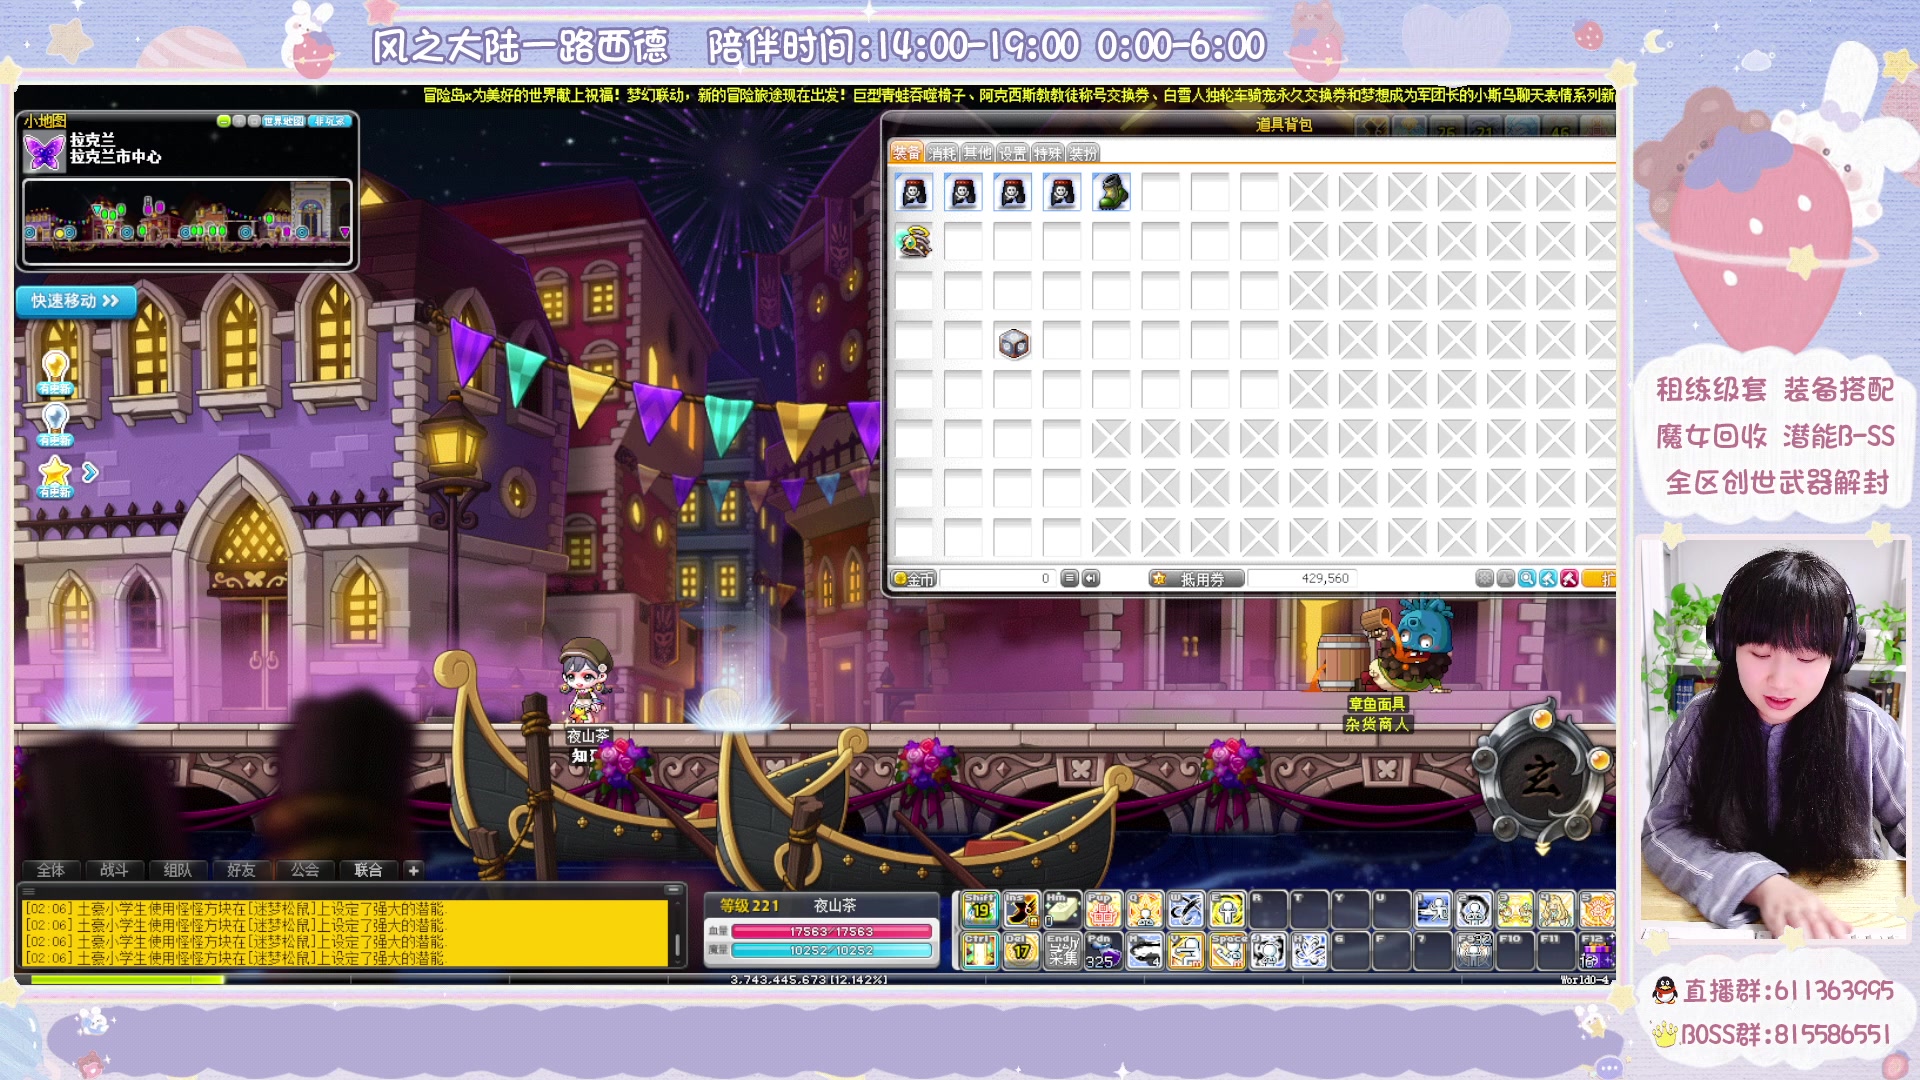Click the lightbulb quest notifier icon

(x=55, y=372)
